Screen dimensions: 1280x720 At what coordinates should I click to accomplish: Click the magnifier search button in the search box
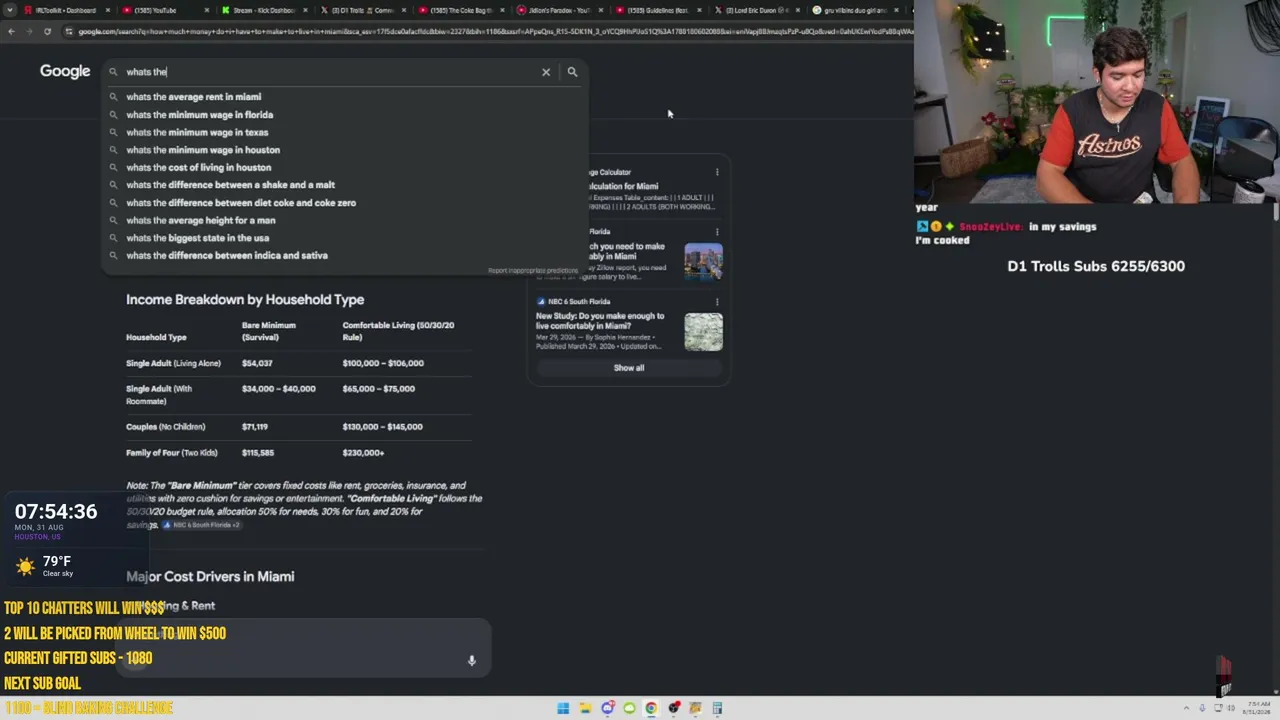572,72
